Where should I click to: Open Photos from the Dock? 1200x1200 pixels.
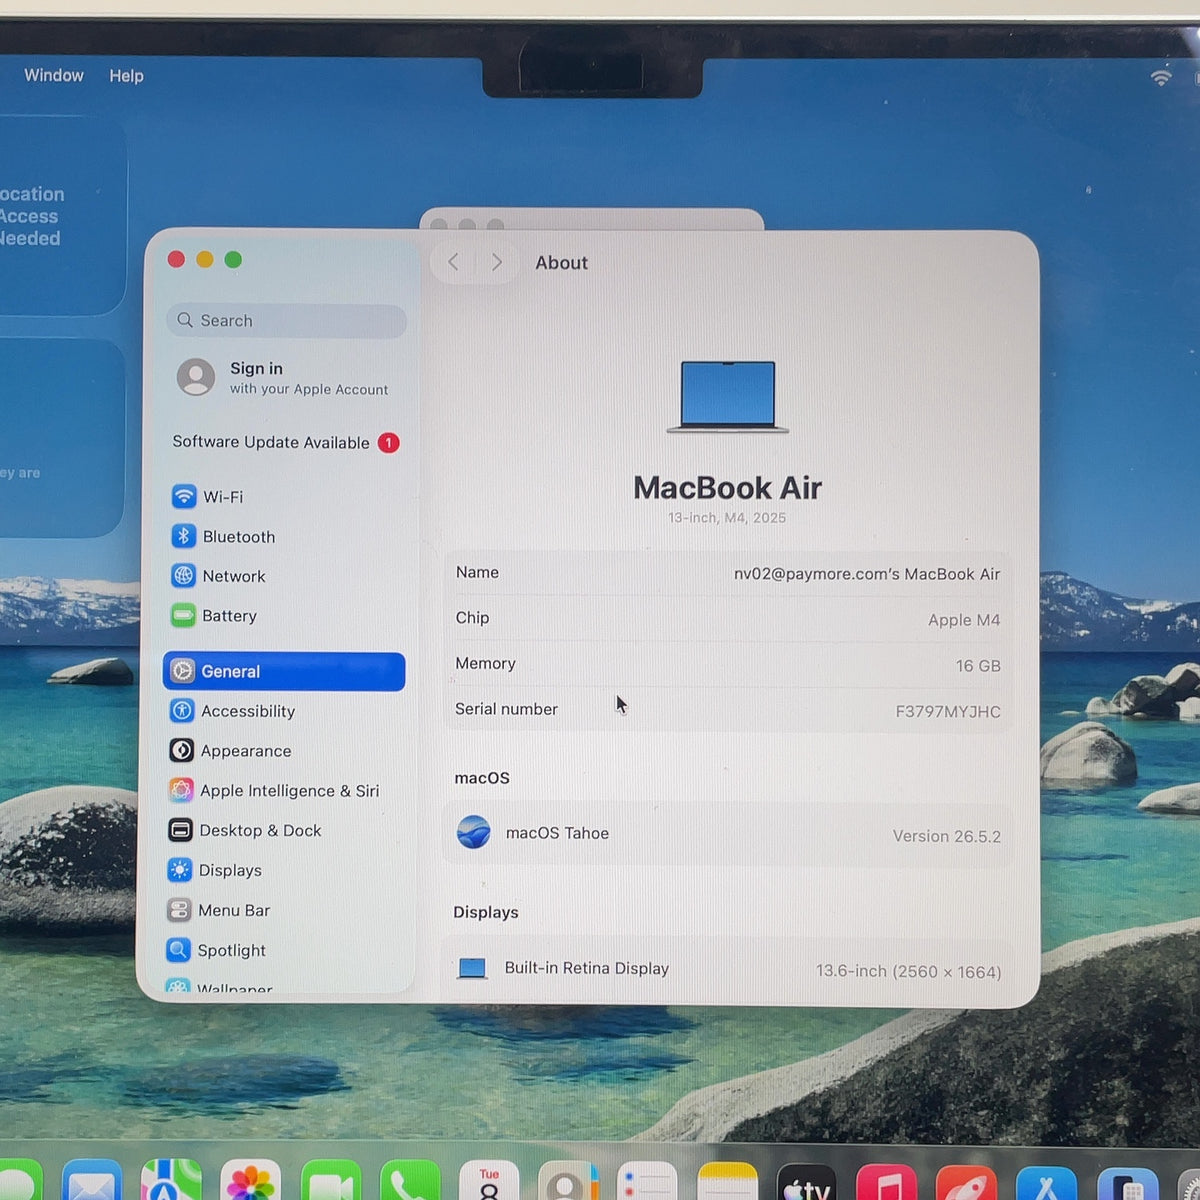coord(250,1182)
